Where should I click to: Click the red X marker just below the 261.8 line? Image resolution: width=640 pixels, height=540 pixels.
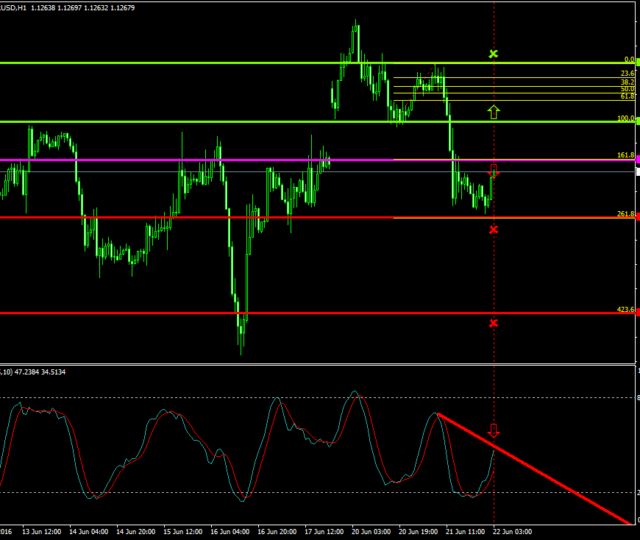tap(493, 230)
